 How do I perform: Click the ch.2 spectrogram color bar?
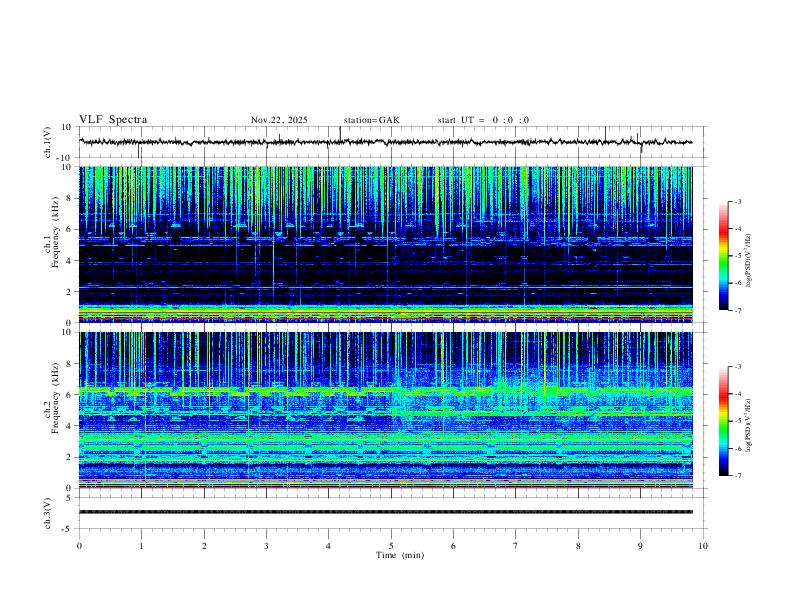(724, 421)
